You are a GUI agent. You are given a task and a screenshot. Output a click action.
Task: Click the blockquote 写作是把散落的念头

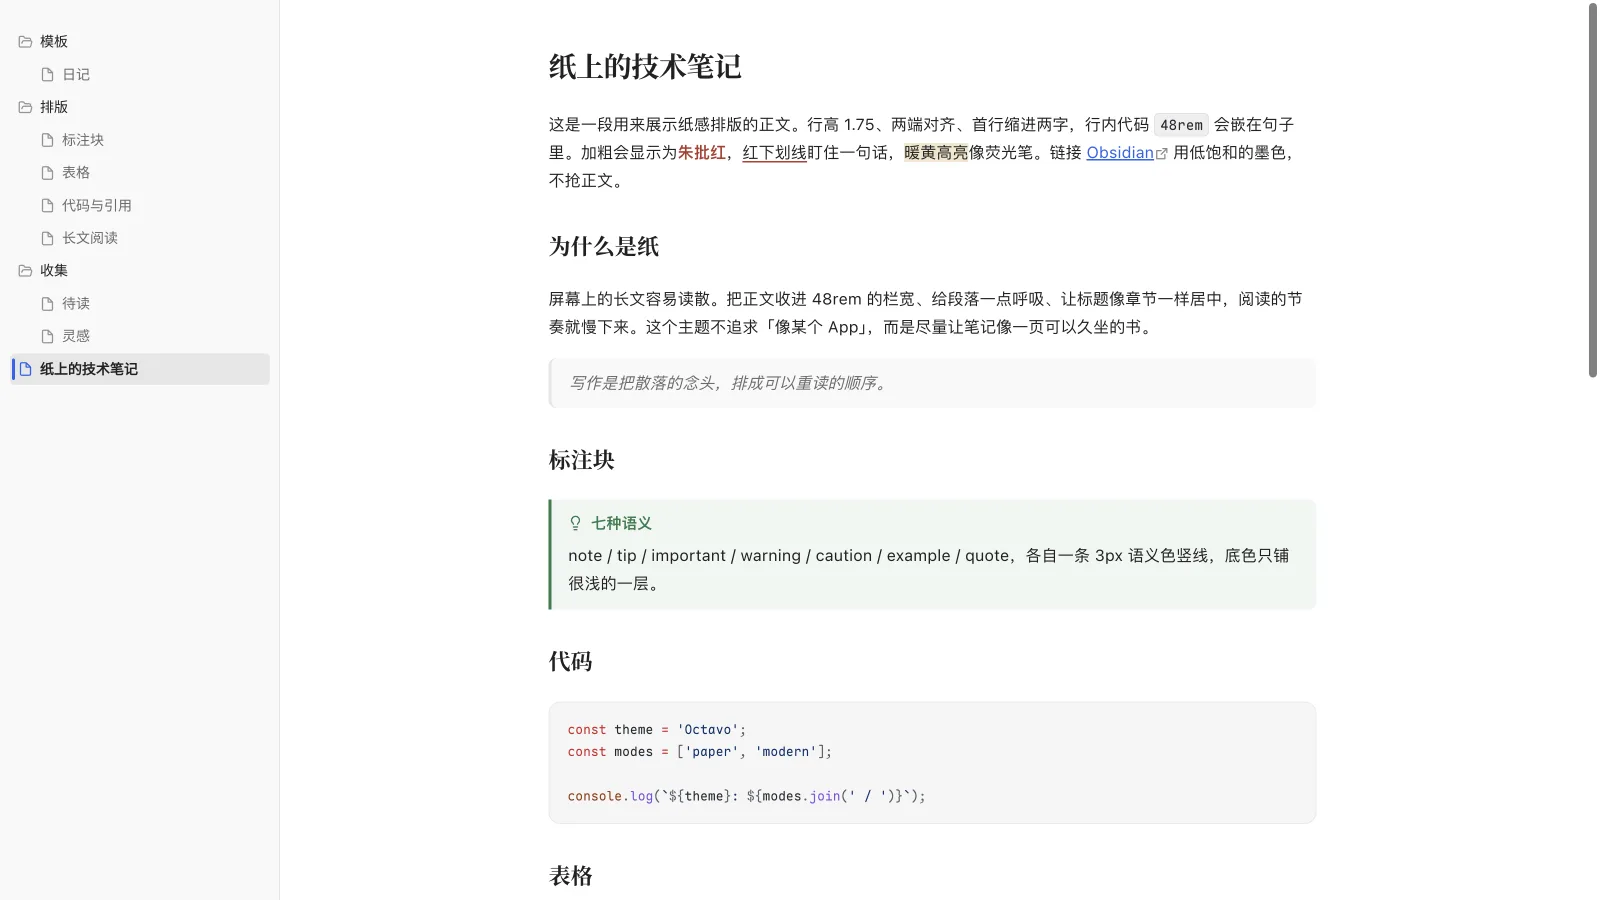(x=932, y=383)
